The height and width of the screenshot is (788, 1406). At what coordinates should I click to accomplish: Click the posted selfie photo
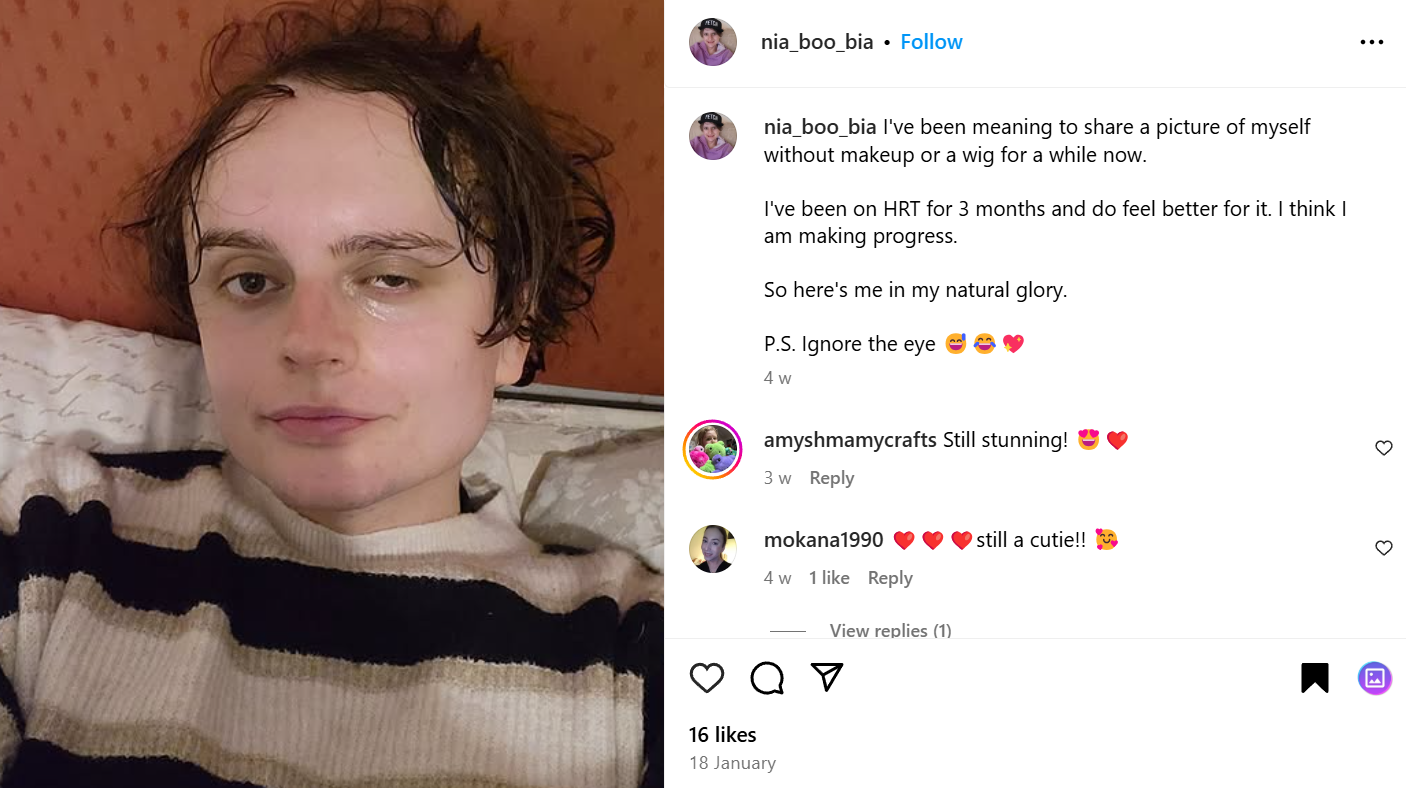click(332, 394)
